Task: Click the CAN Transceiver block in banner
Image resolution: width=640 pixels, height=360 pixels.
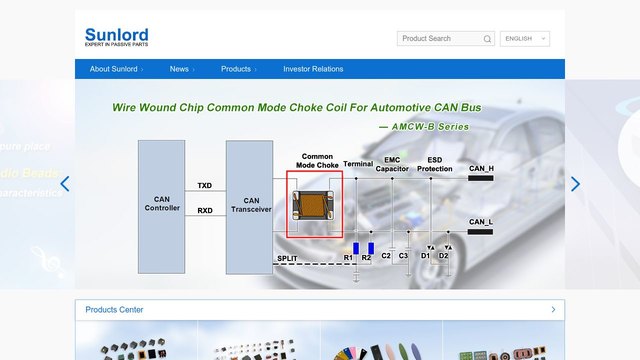Action: click(x=249, y=207)
